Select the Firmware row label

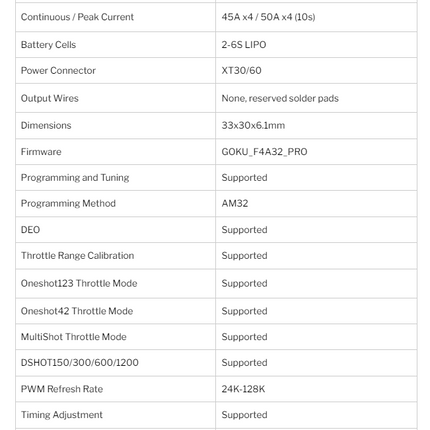[41, 152]
